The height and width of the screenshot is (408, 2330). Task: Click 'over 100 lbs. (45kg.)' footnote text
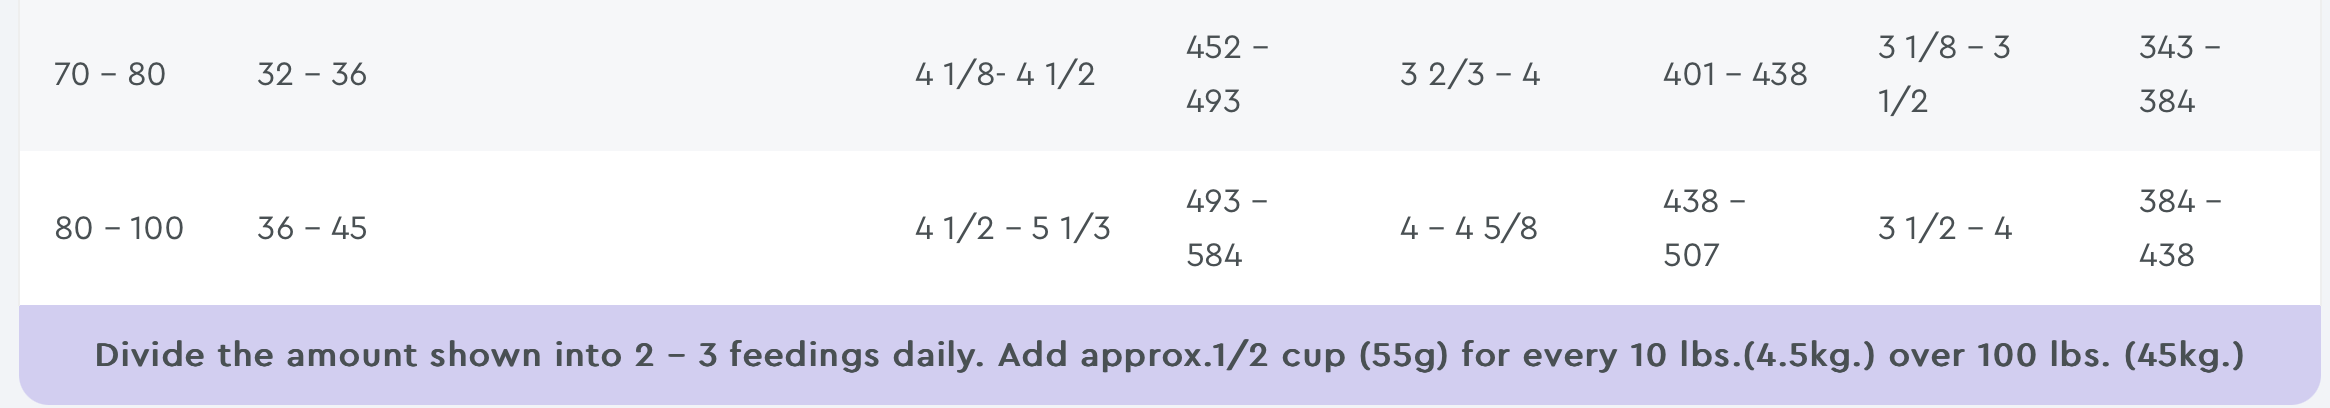(2066, 355)
